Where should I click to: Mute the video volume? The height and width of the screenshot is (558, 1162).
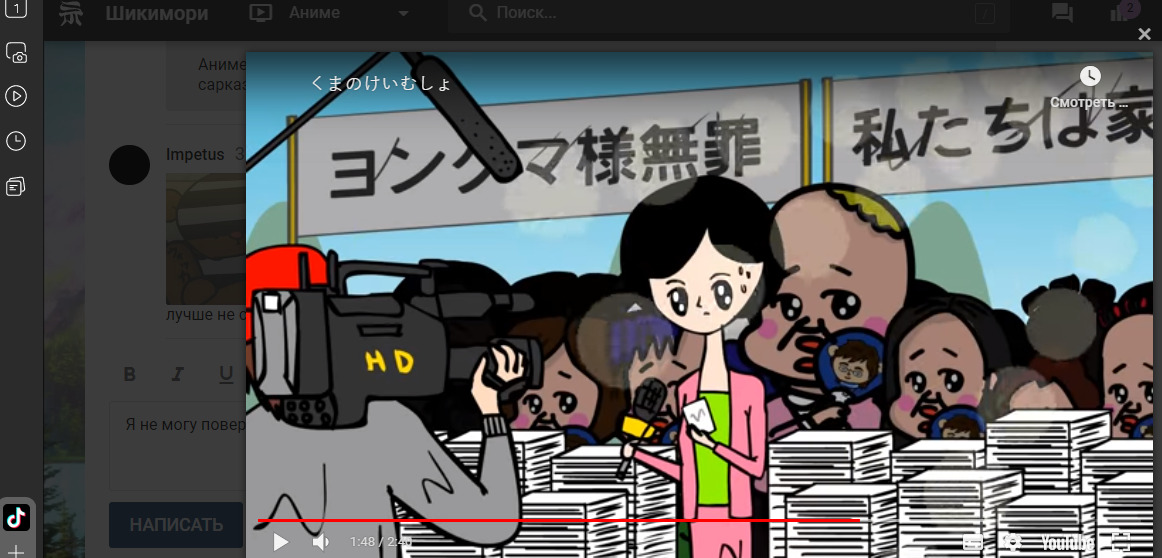click(x=321, y=542)
